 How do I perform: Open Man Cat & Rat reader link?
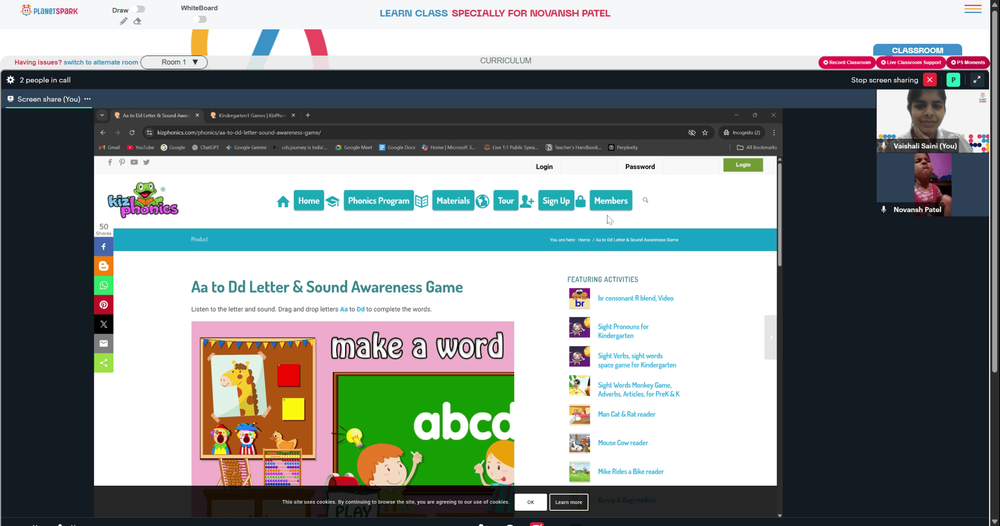pos(626,414)
